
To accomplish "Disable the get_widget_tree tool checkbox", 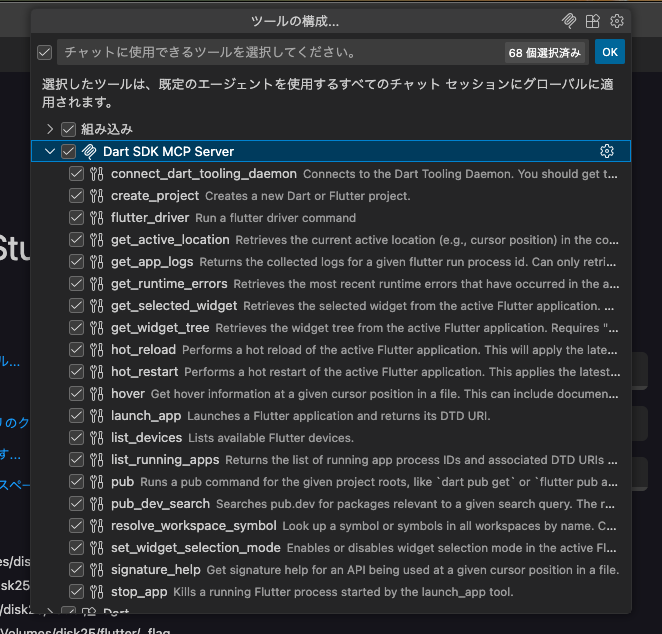I will [76, 327].
